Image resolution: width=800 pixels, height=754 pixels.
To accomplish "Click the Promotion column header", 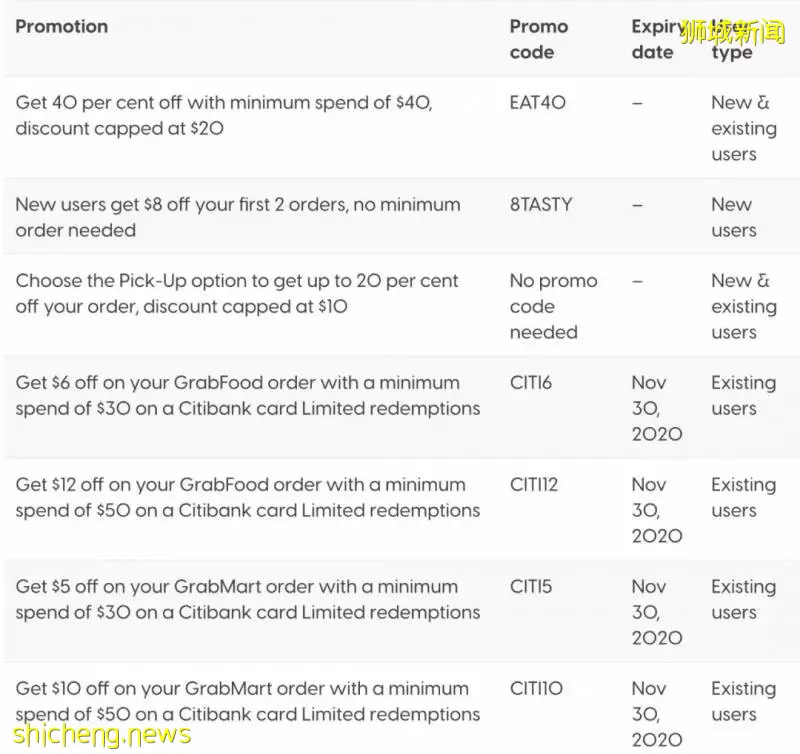I will pyautogui.click(x=62, y=27).
